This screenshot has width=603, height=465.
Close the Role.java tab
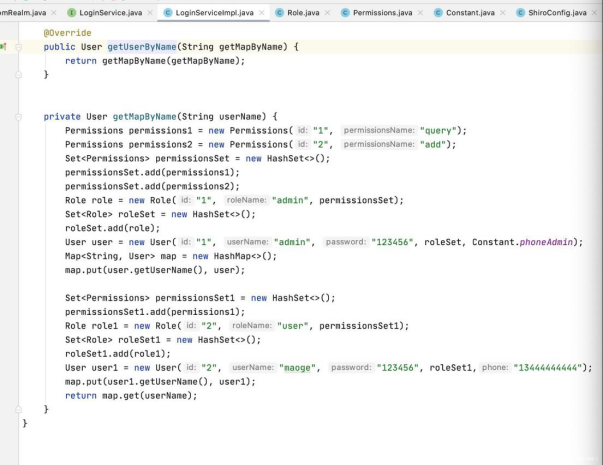coord(327,13)
